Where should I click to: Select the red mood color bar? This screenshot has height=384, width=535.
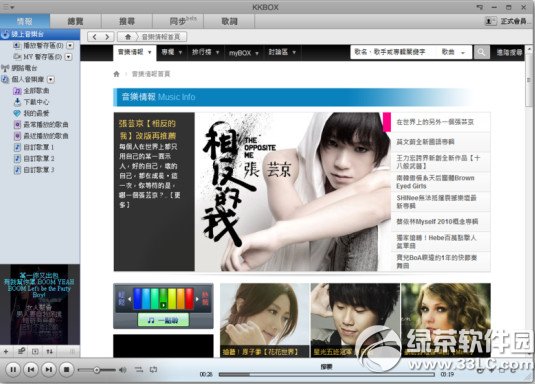click(190, 299)
